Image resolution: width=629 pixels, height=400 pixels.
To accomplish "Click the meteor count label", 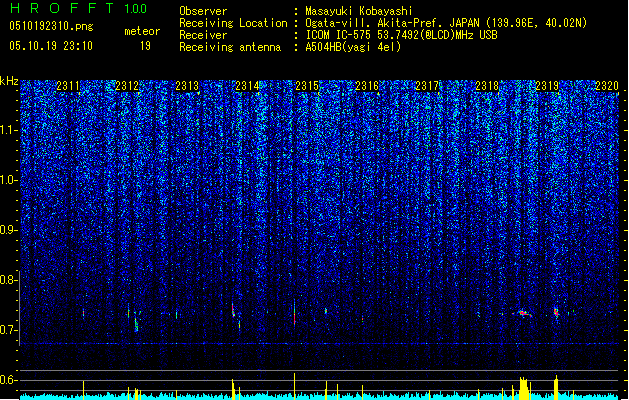I will pyautogui.click(x=142, y=31).
